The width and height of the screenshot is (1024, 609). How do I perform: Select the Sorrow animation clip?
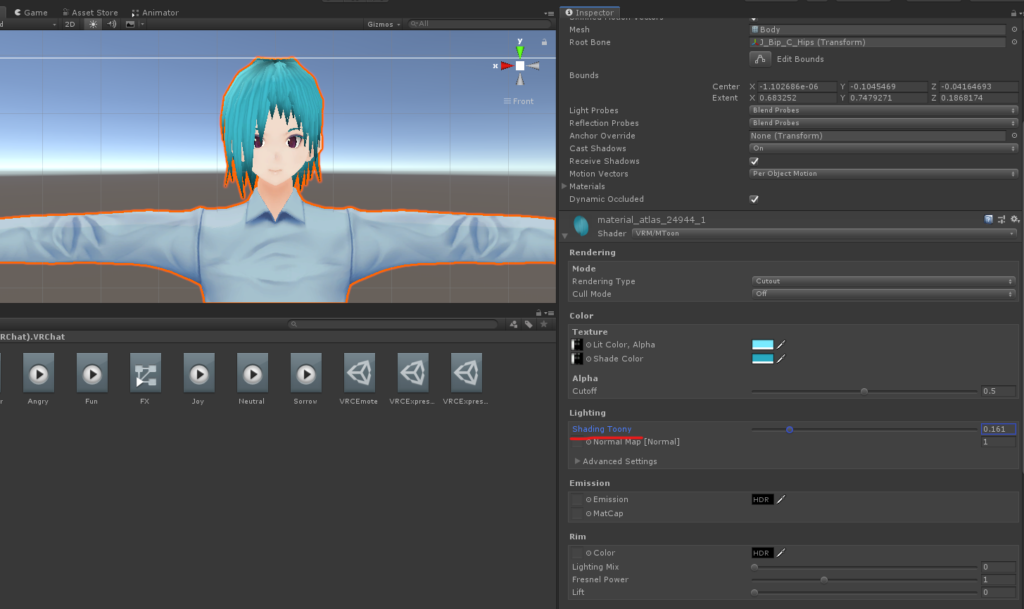click(x=306, y=373)
